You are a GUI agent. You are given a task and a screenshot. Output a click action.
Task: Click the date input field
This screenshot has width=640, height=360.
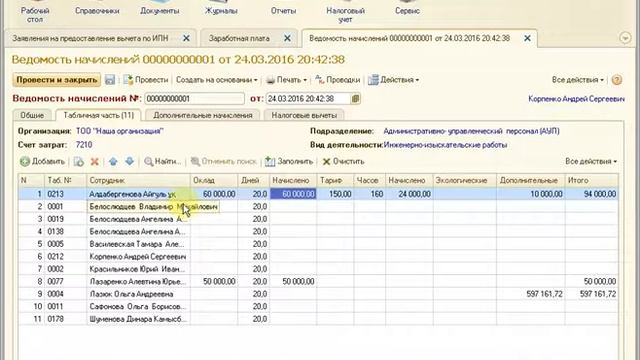tap(309, 99)
